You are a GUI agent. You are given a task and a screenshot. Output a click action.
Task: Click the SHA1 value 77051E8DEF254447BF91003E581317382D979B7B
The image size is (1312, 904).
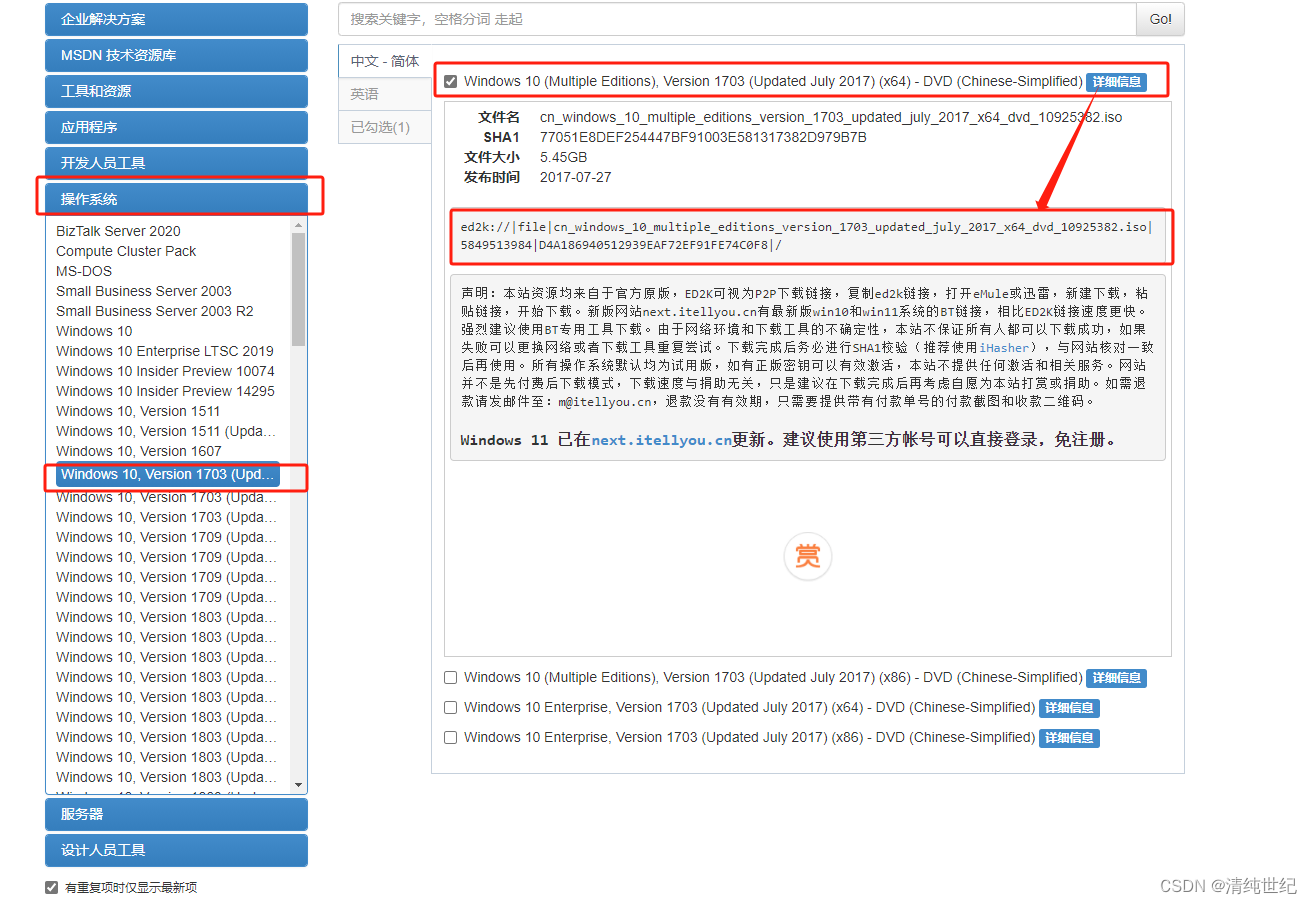pyautogui.click(x=703, y=137)
